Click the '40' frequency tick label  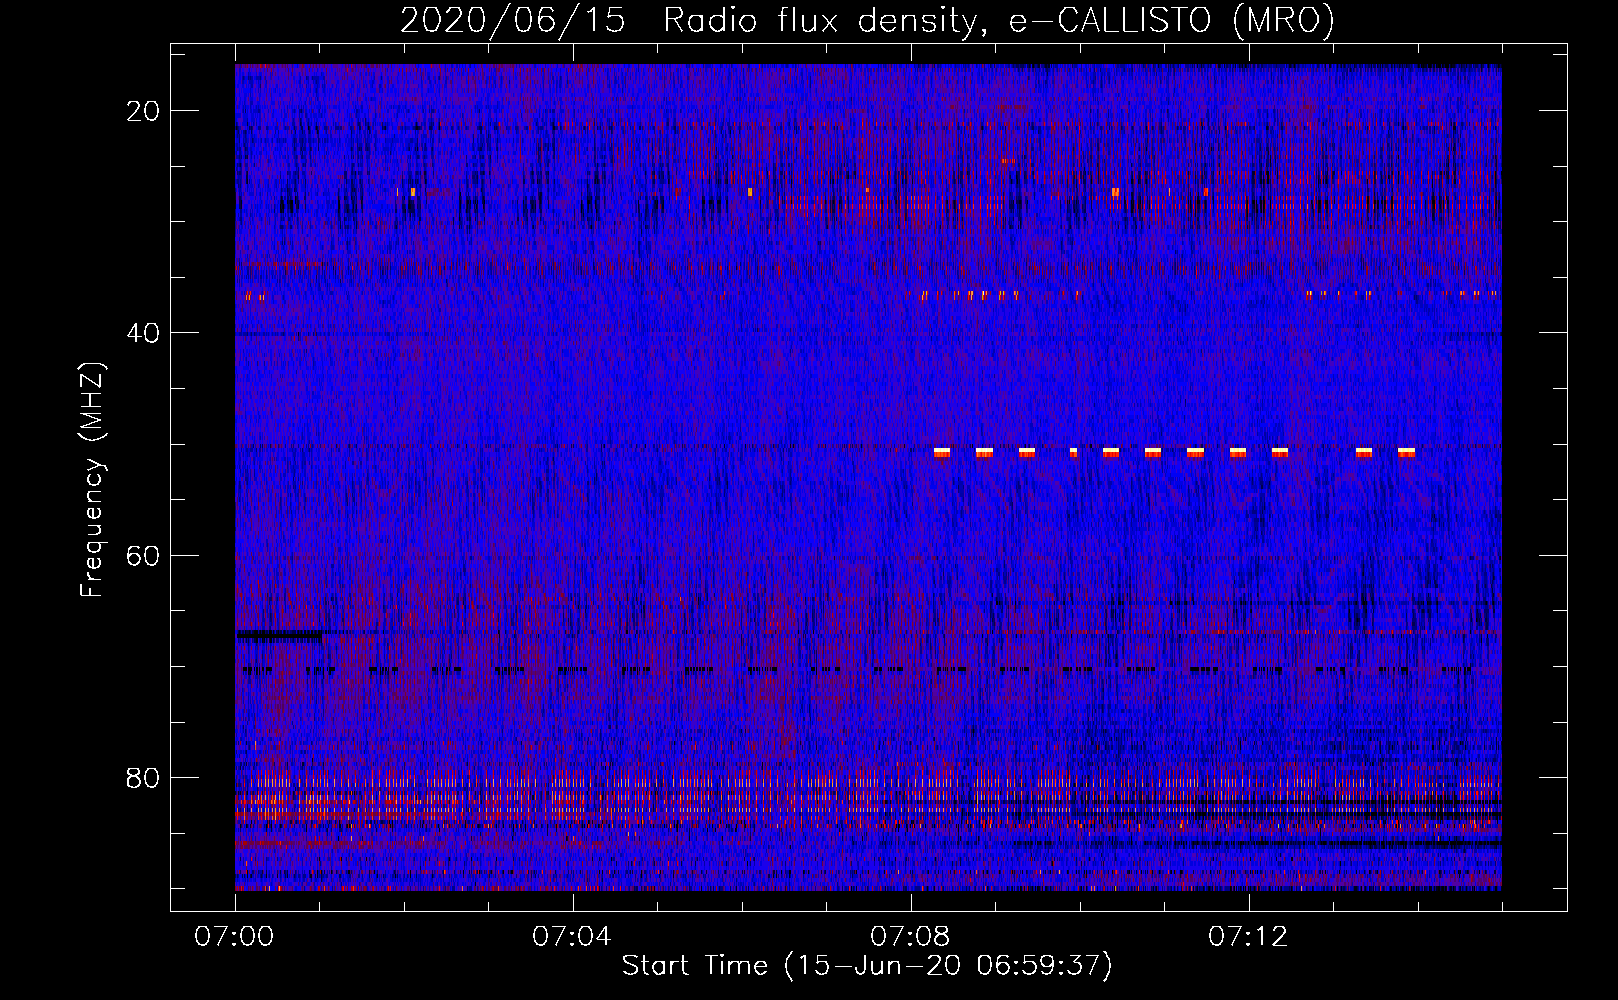[143, 333]
